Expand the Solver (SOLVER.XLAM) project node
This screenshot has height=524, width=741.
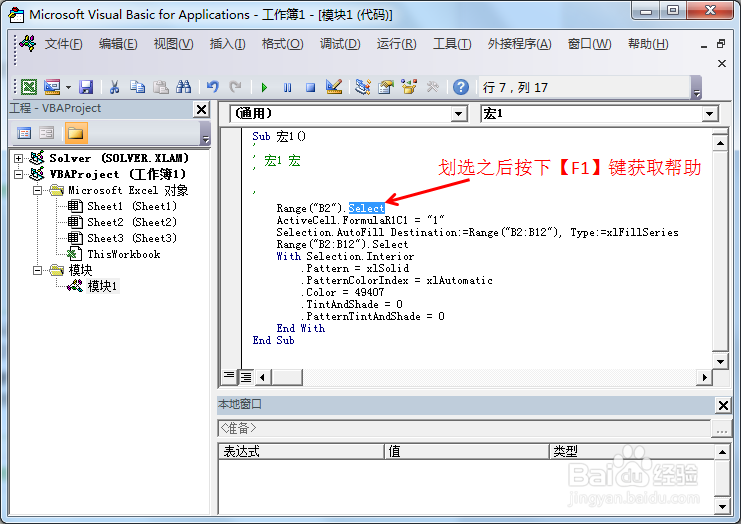(18, 158)
